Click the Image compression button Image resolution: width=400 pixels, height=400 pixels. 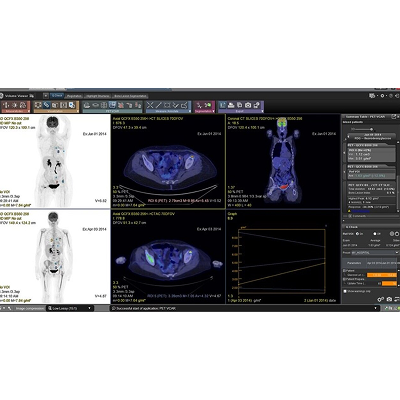tap(30, 308)
